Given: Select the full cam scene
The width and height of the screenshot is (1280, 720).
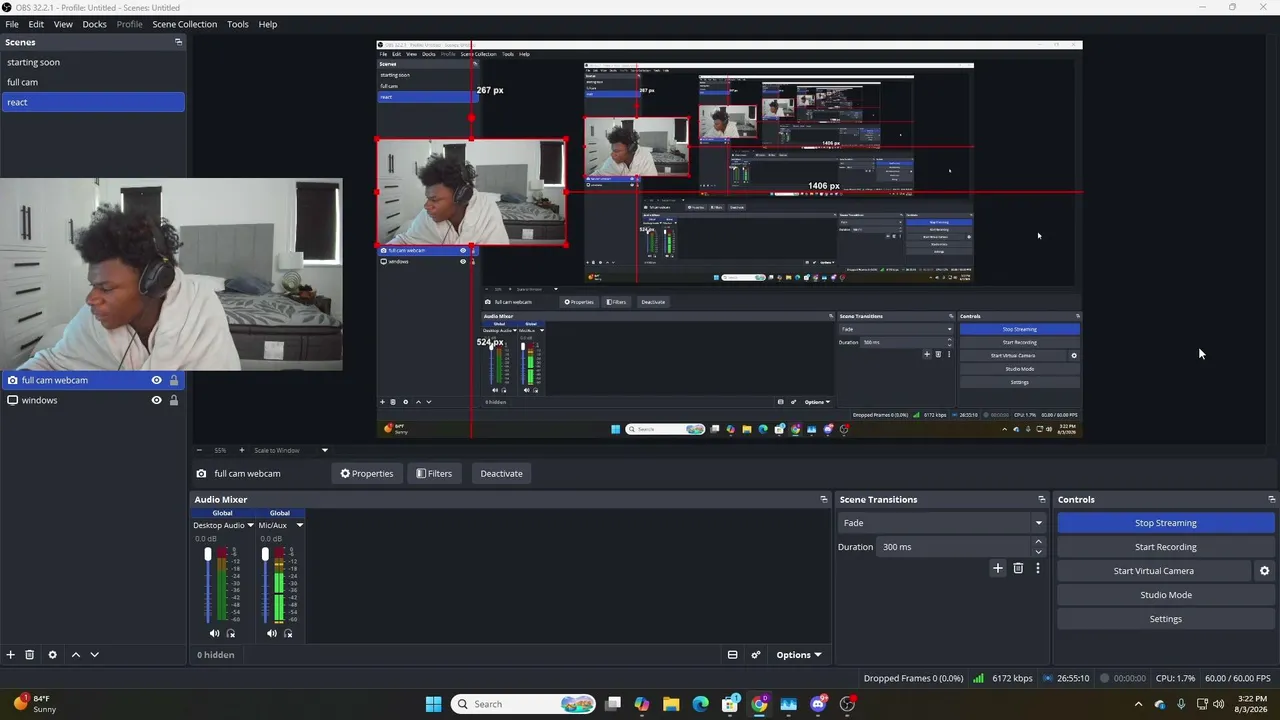Looking at the screenshot, I should (93, 82).
